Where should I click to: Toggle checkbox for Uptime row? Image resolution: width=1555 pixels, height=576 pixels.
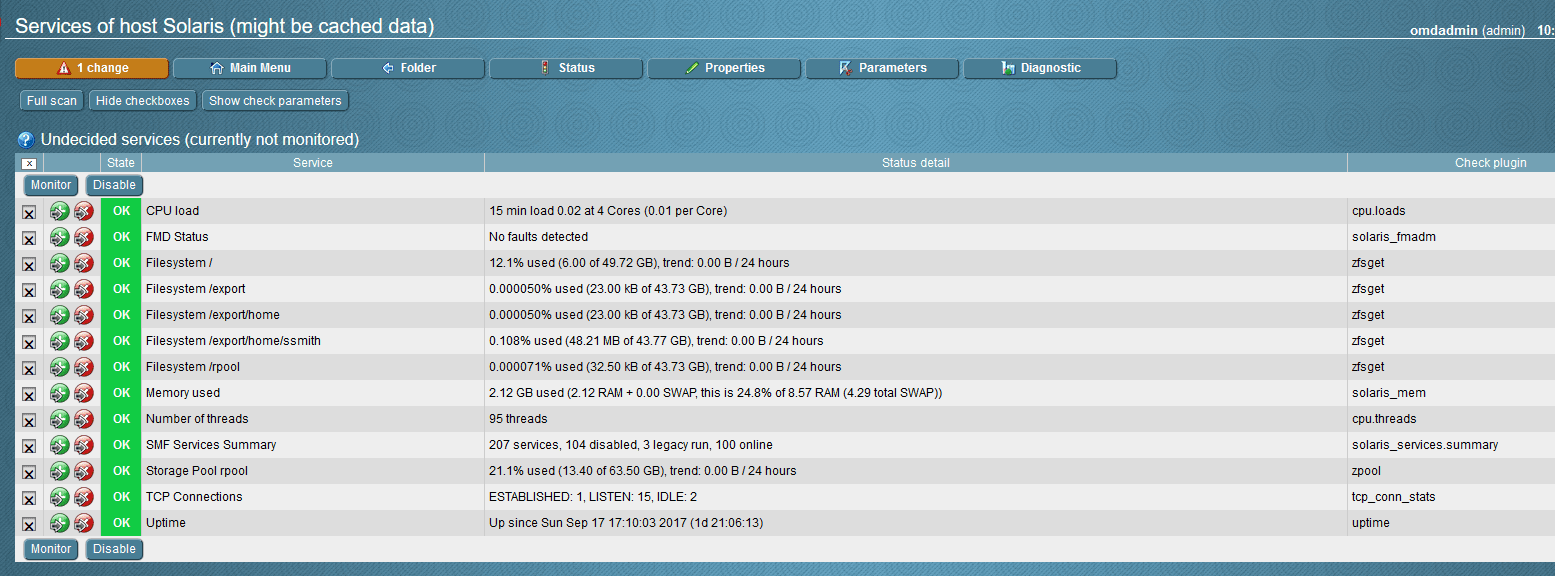coord(29,525)
